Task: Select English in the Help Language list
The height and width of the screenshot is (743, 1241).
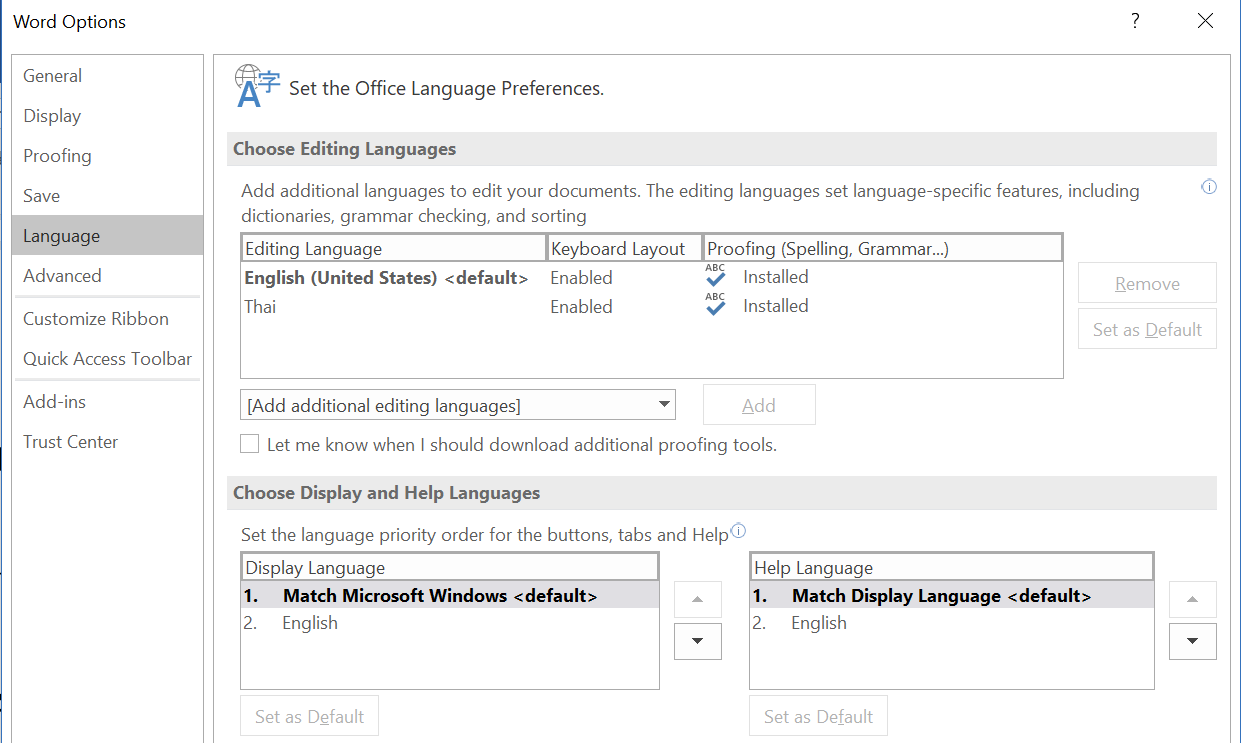Action: [x=819, y=623]
